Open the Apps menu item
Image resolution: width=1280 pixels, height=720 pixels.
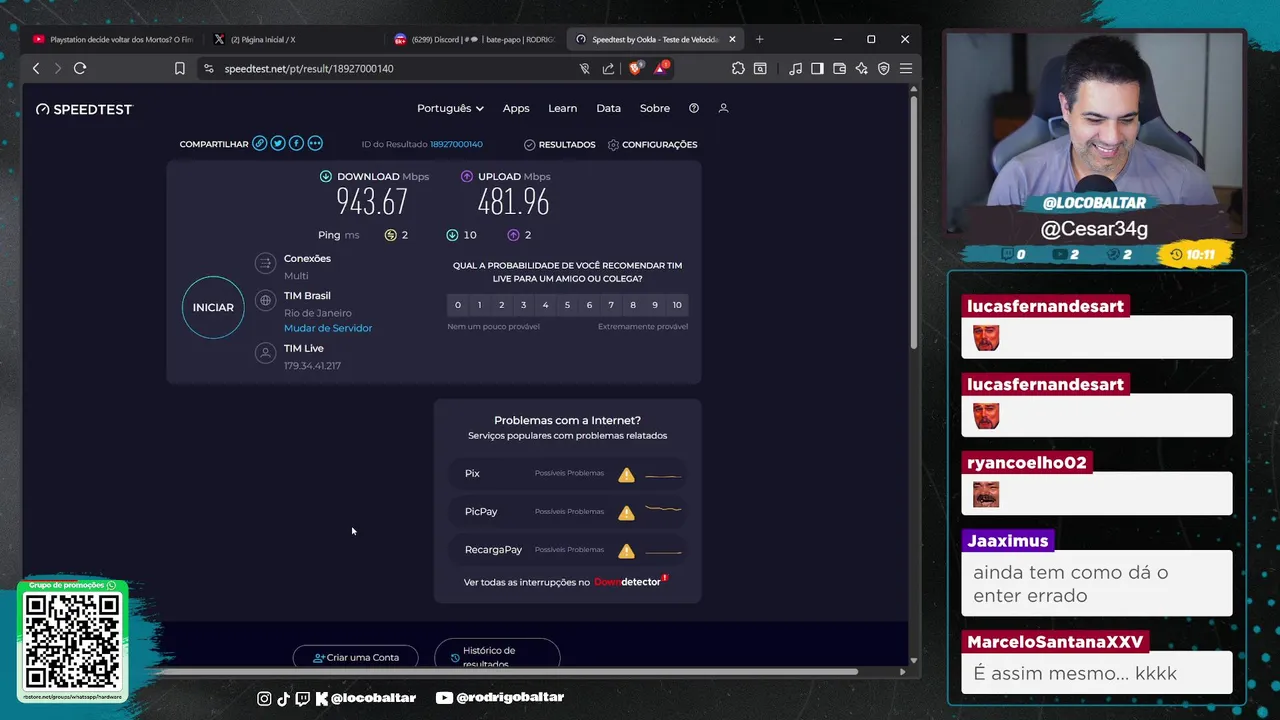(516, 108)
